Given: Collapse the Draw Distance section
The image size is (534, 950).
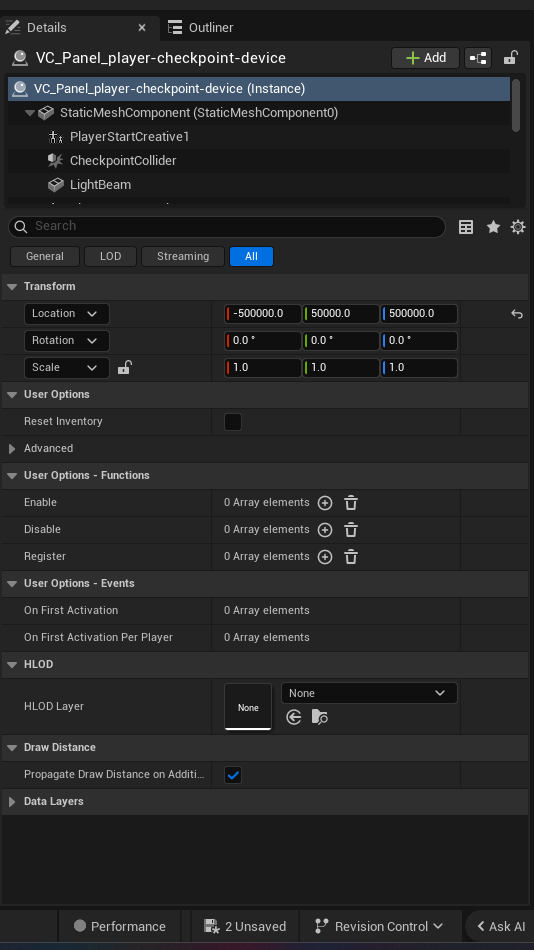Looking at the screenshot, I should point(12,748).
